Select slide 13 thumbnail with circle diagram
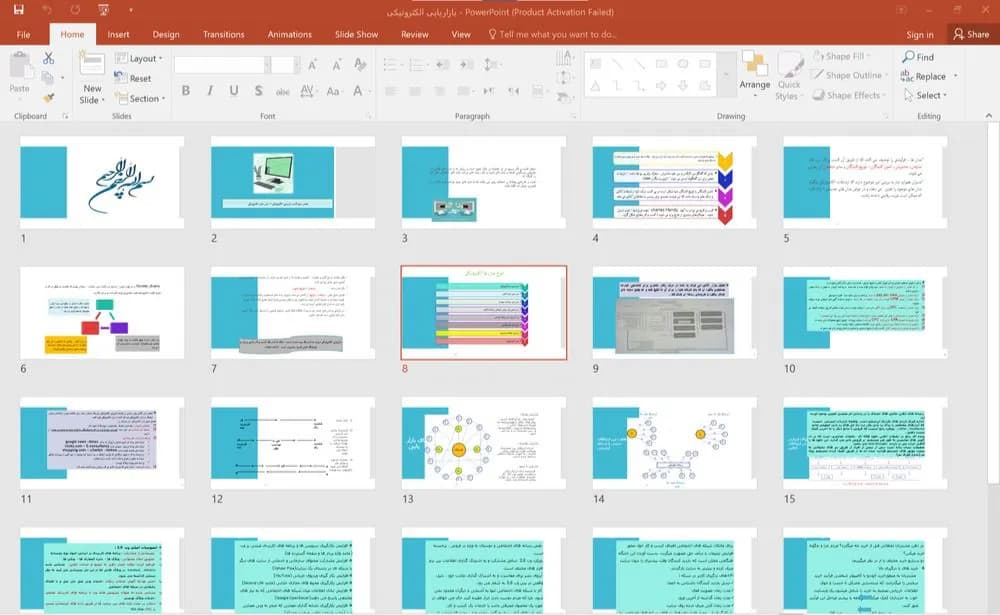This screenshot has height=615, width=1000. pyautogui.click(x=483, y=443)
